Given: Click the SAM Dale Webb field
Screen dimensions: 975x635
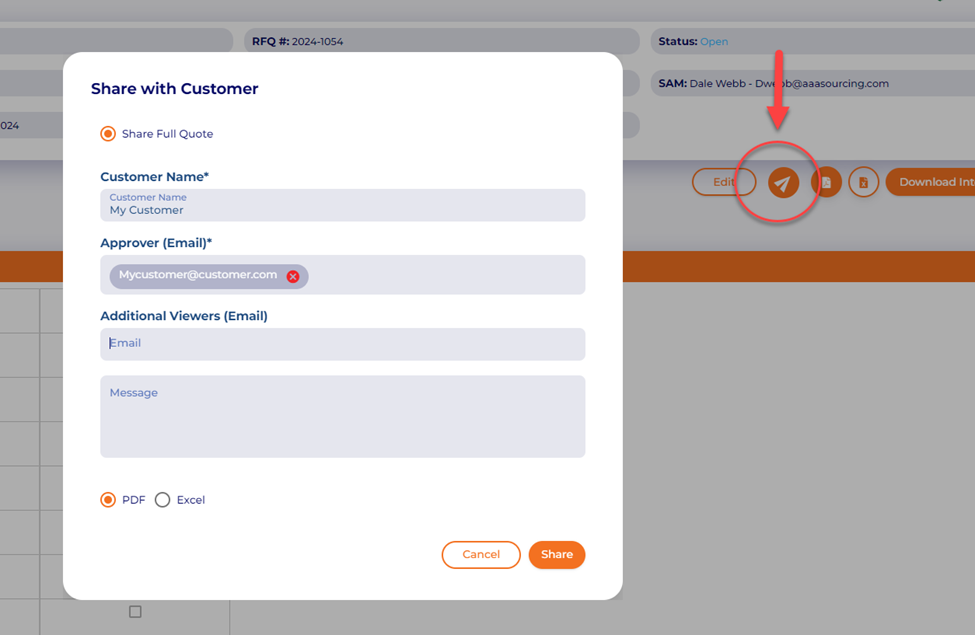Looking at the screenshot, I should tap(810, 84).
